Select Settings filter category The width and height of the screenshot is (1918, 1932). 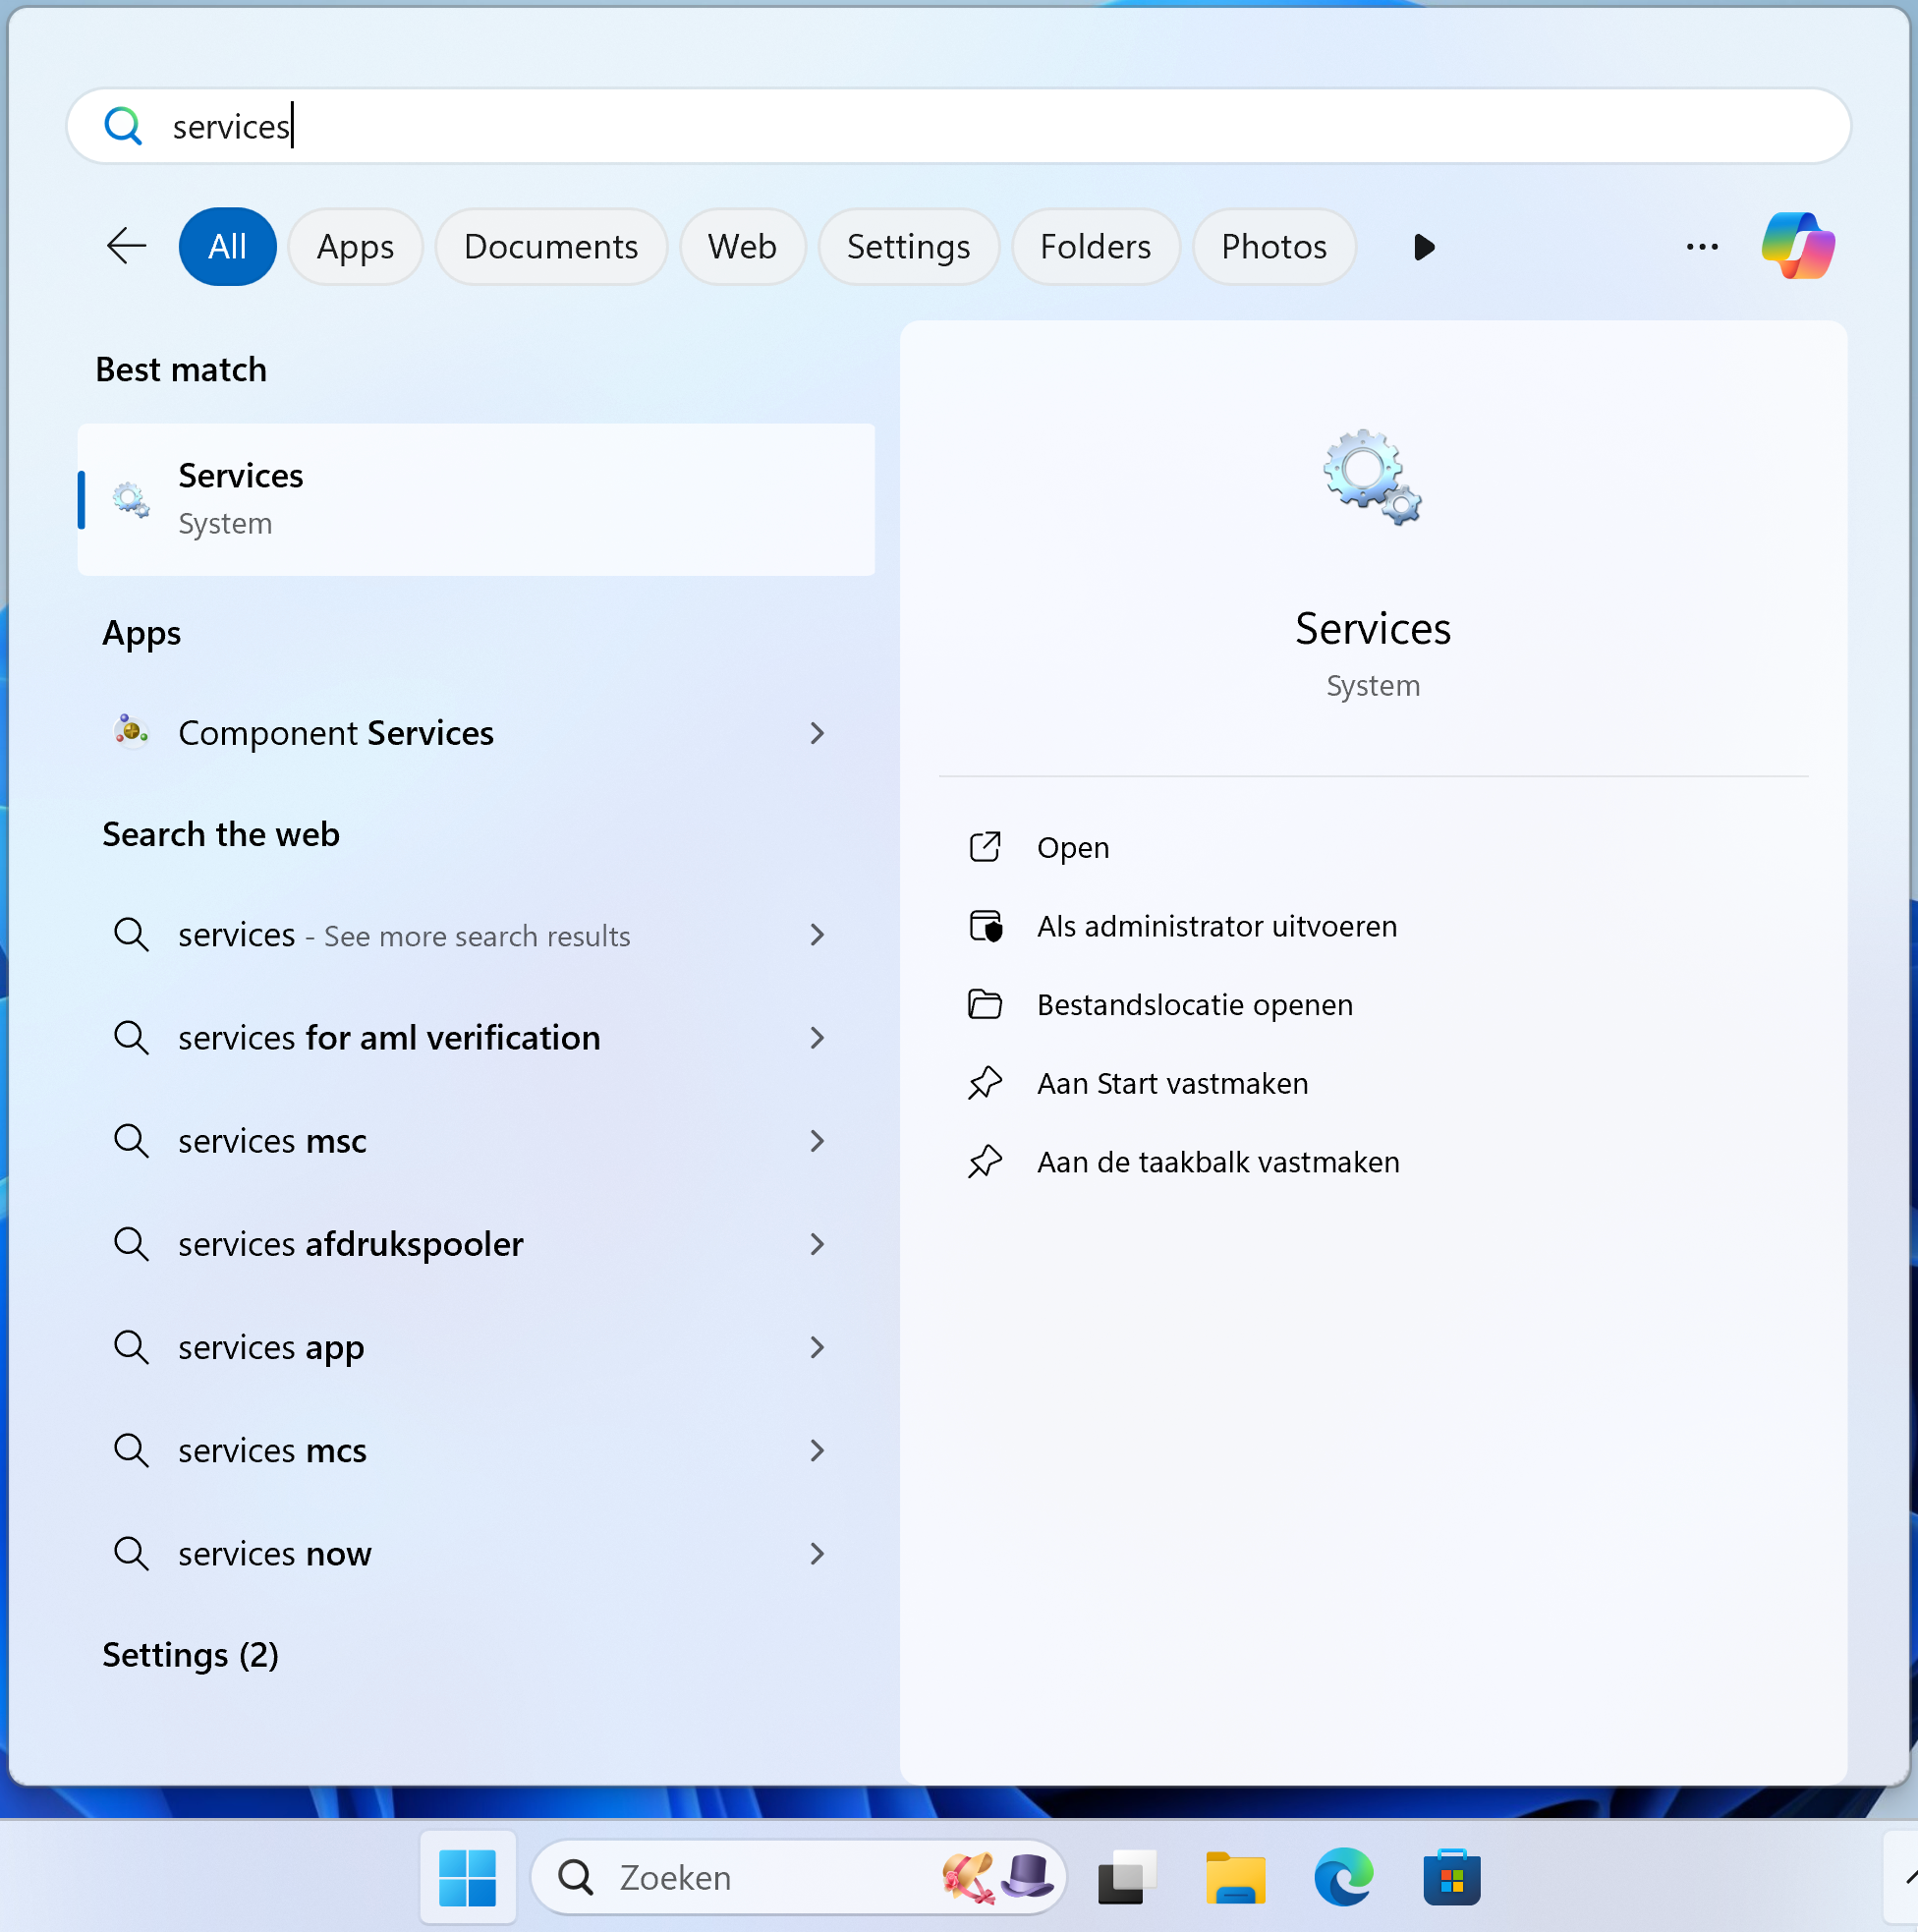click(908, 246)
